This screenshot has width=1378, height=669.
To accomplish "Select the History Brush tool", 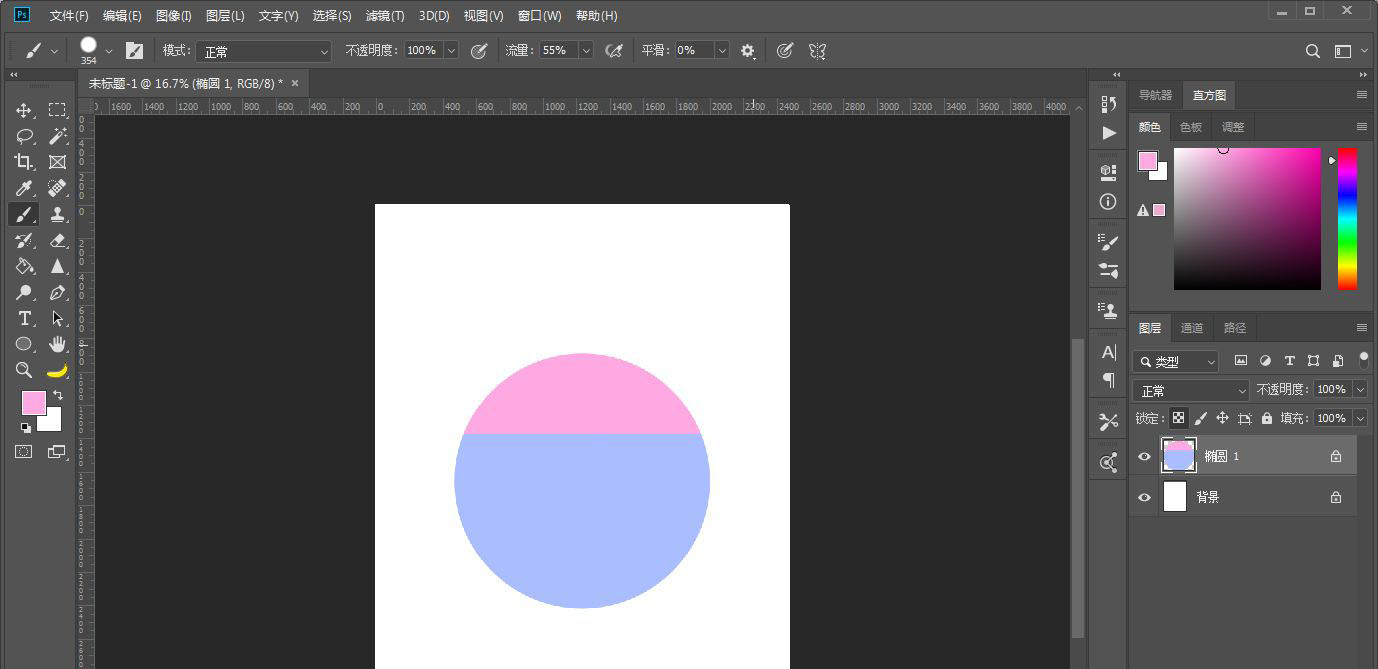I will click(x=25, y=240).
